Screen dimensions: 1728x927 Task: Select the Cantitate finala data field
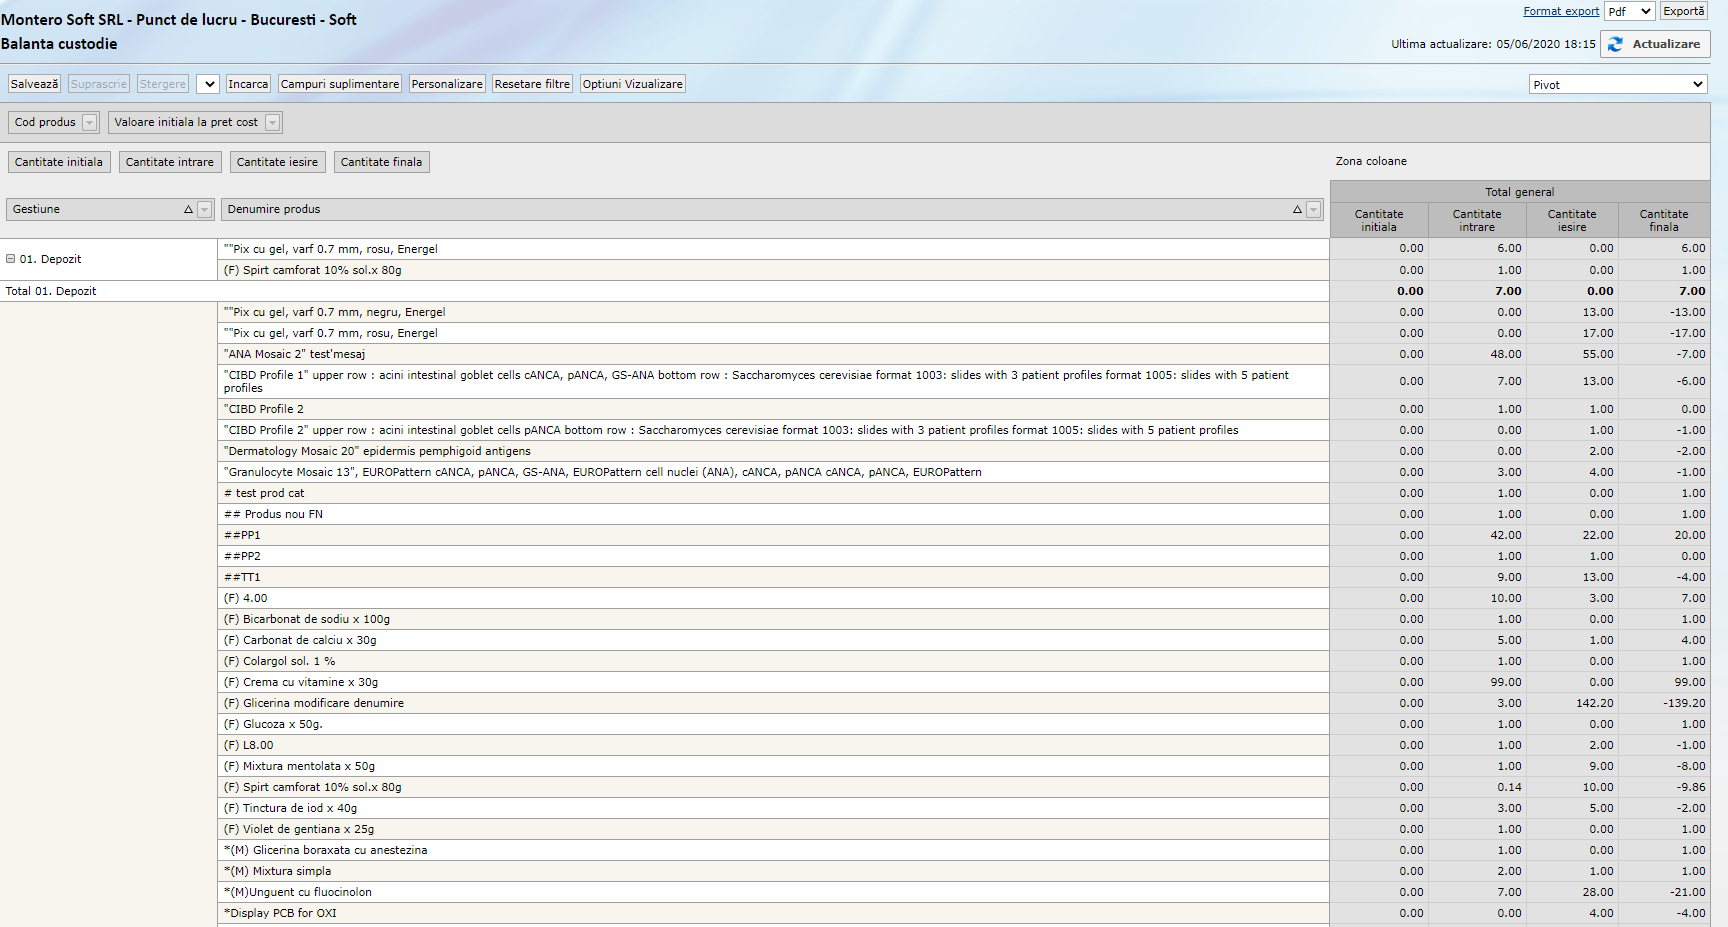pos(381,162)
